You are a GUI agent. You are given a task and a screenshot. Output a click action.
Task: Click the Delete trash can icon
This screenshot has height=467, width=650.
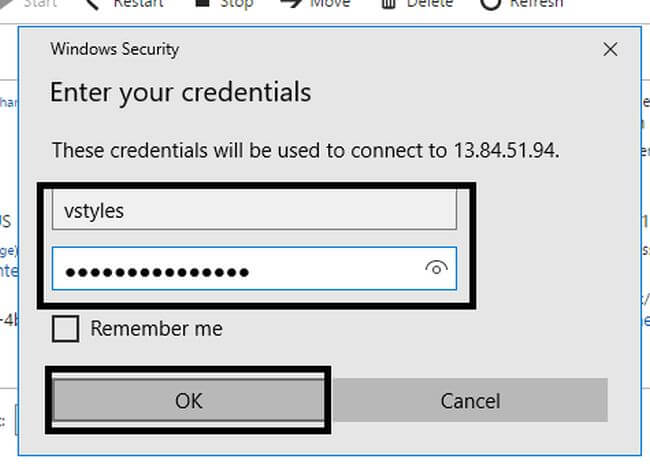click(x=391, y=4)
